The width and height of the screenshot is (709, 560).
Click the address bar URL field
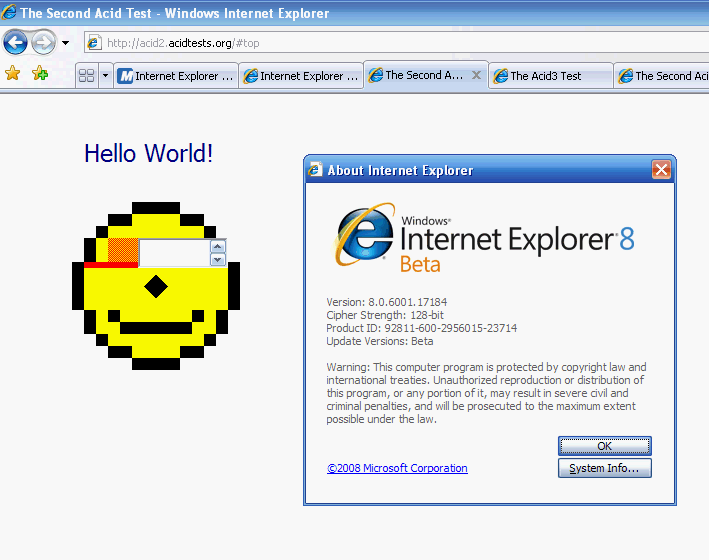point(398,43)
